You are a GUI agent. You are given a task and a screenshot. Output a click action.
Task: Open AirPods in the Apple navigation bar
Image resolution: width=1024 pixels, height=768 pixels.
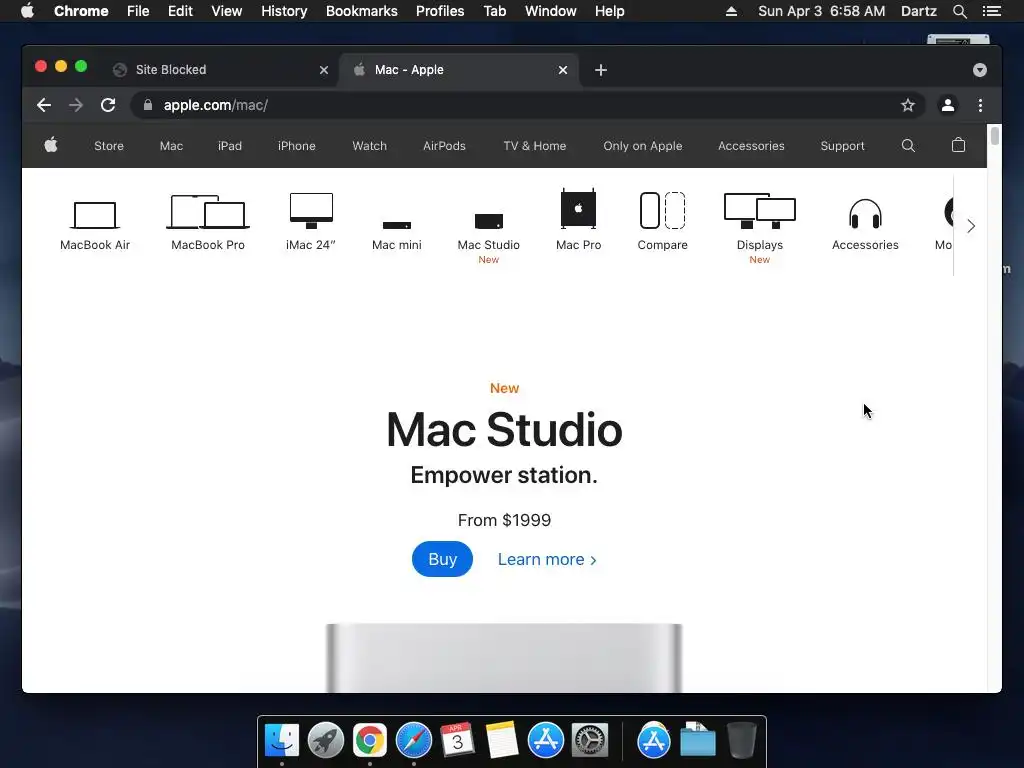(444, 146)
